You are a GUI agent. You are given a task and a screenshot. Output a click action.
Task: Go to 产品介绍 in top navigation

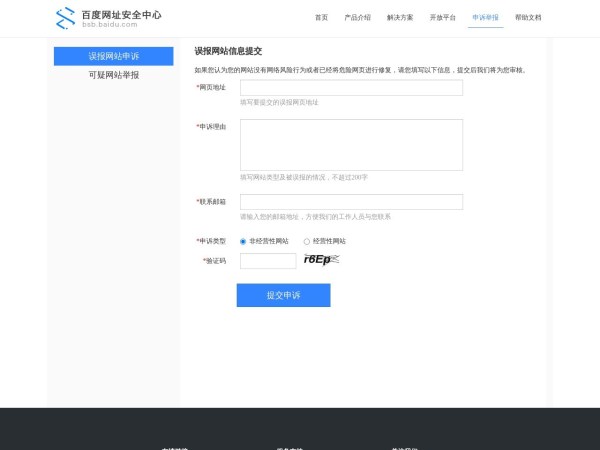pyautogui.click(x=357, y=18)
